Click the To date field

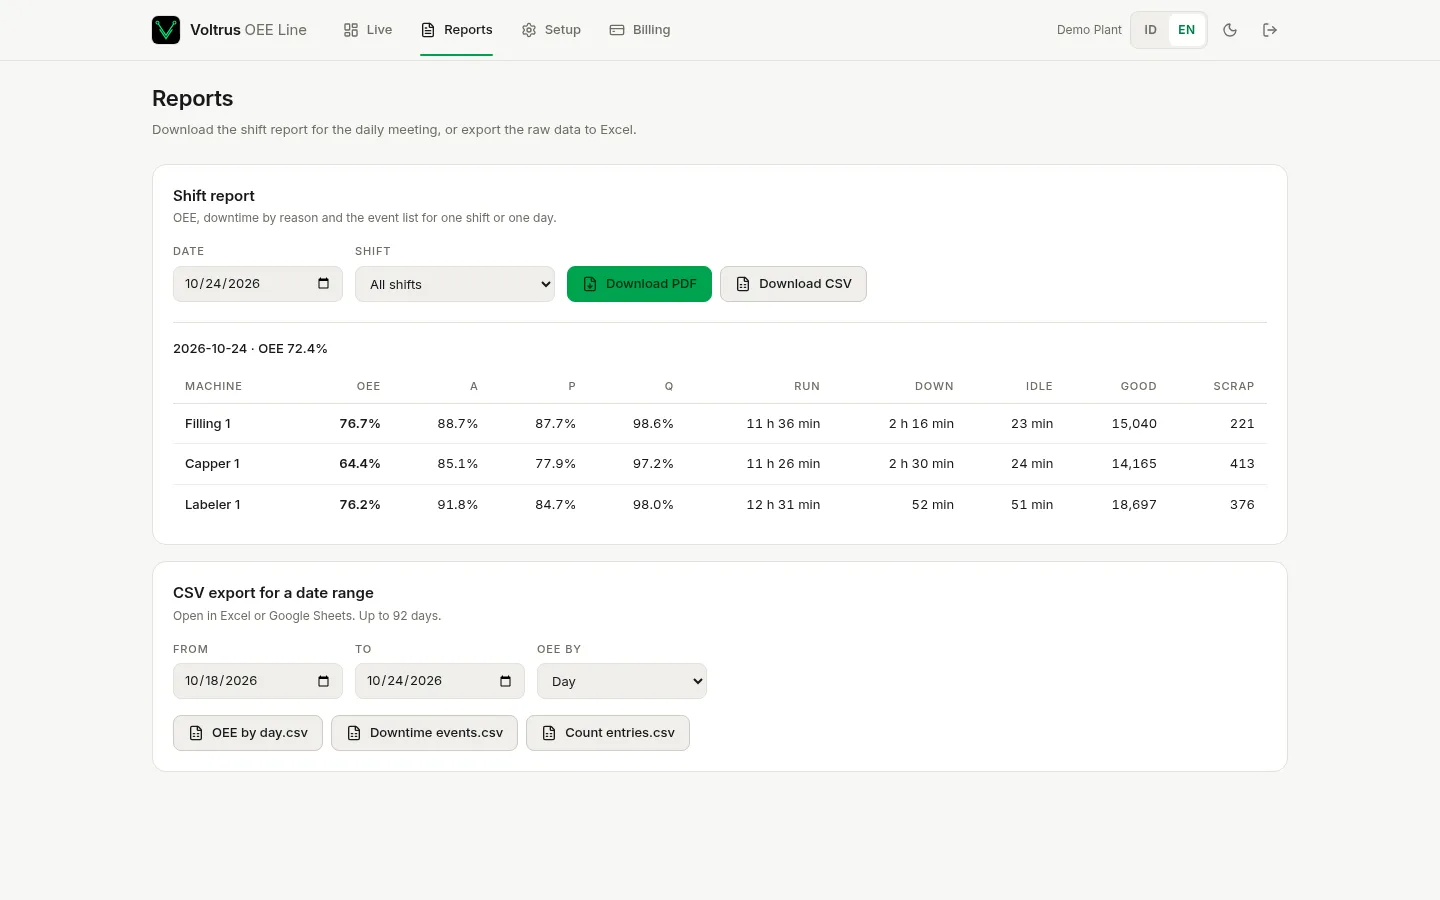(440, 681)
